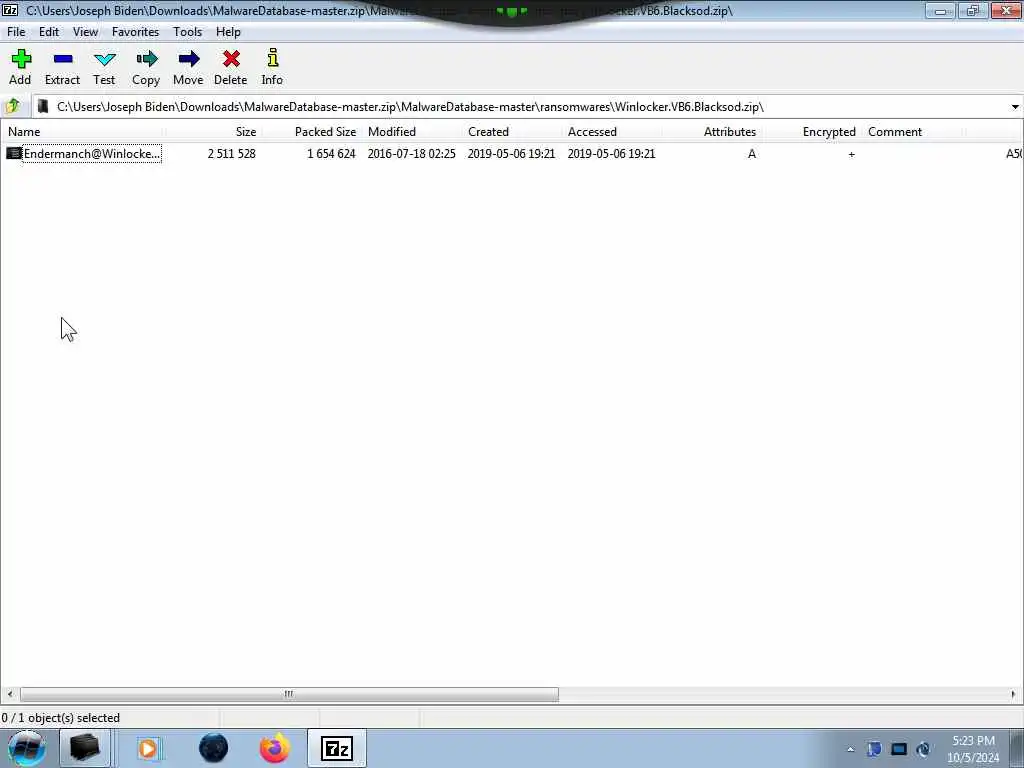Click the 7-Zip title bar icon
Screen dimensions: 1024x768
pyautogui.click(x=10, y=10)
